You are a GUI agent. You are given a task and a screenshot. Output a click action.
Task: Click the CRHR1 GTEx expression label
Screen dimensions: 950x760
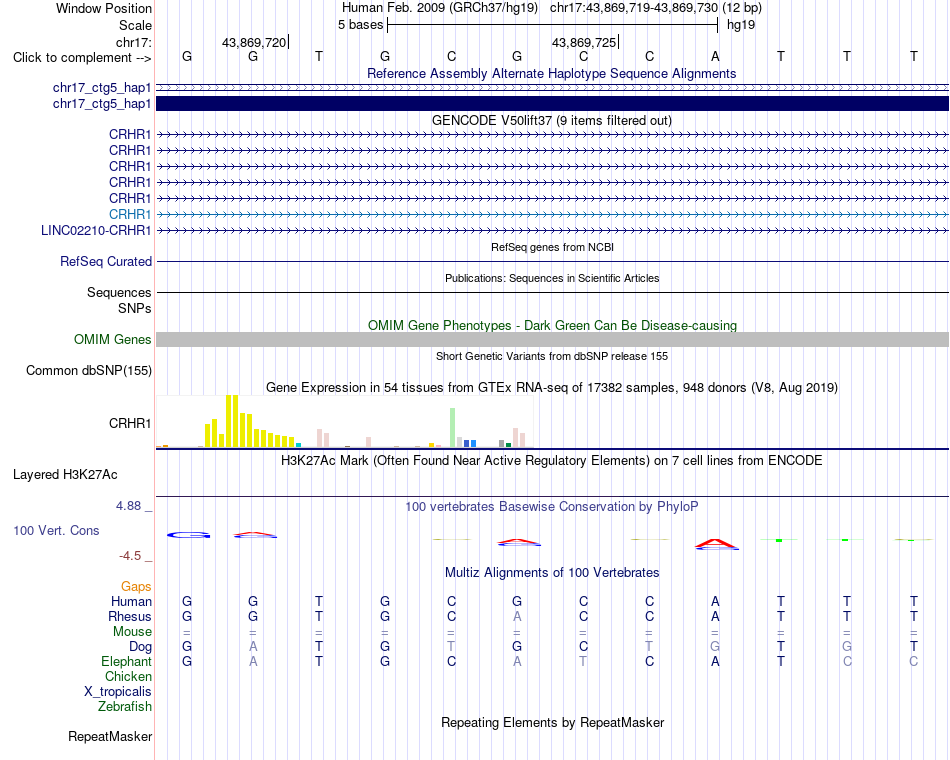[130, 423]
